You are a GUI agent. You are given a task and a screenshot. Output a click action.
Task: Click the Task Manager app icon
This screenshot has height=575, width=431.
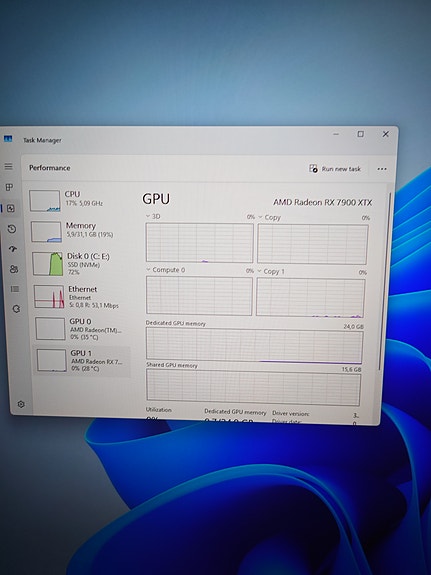8,139
